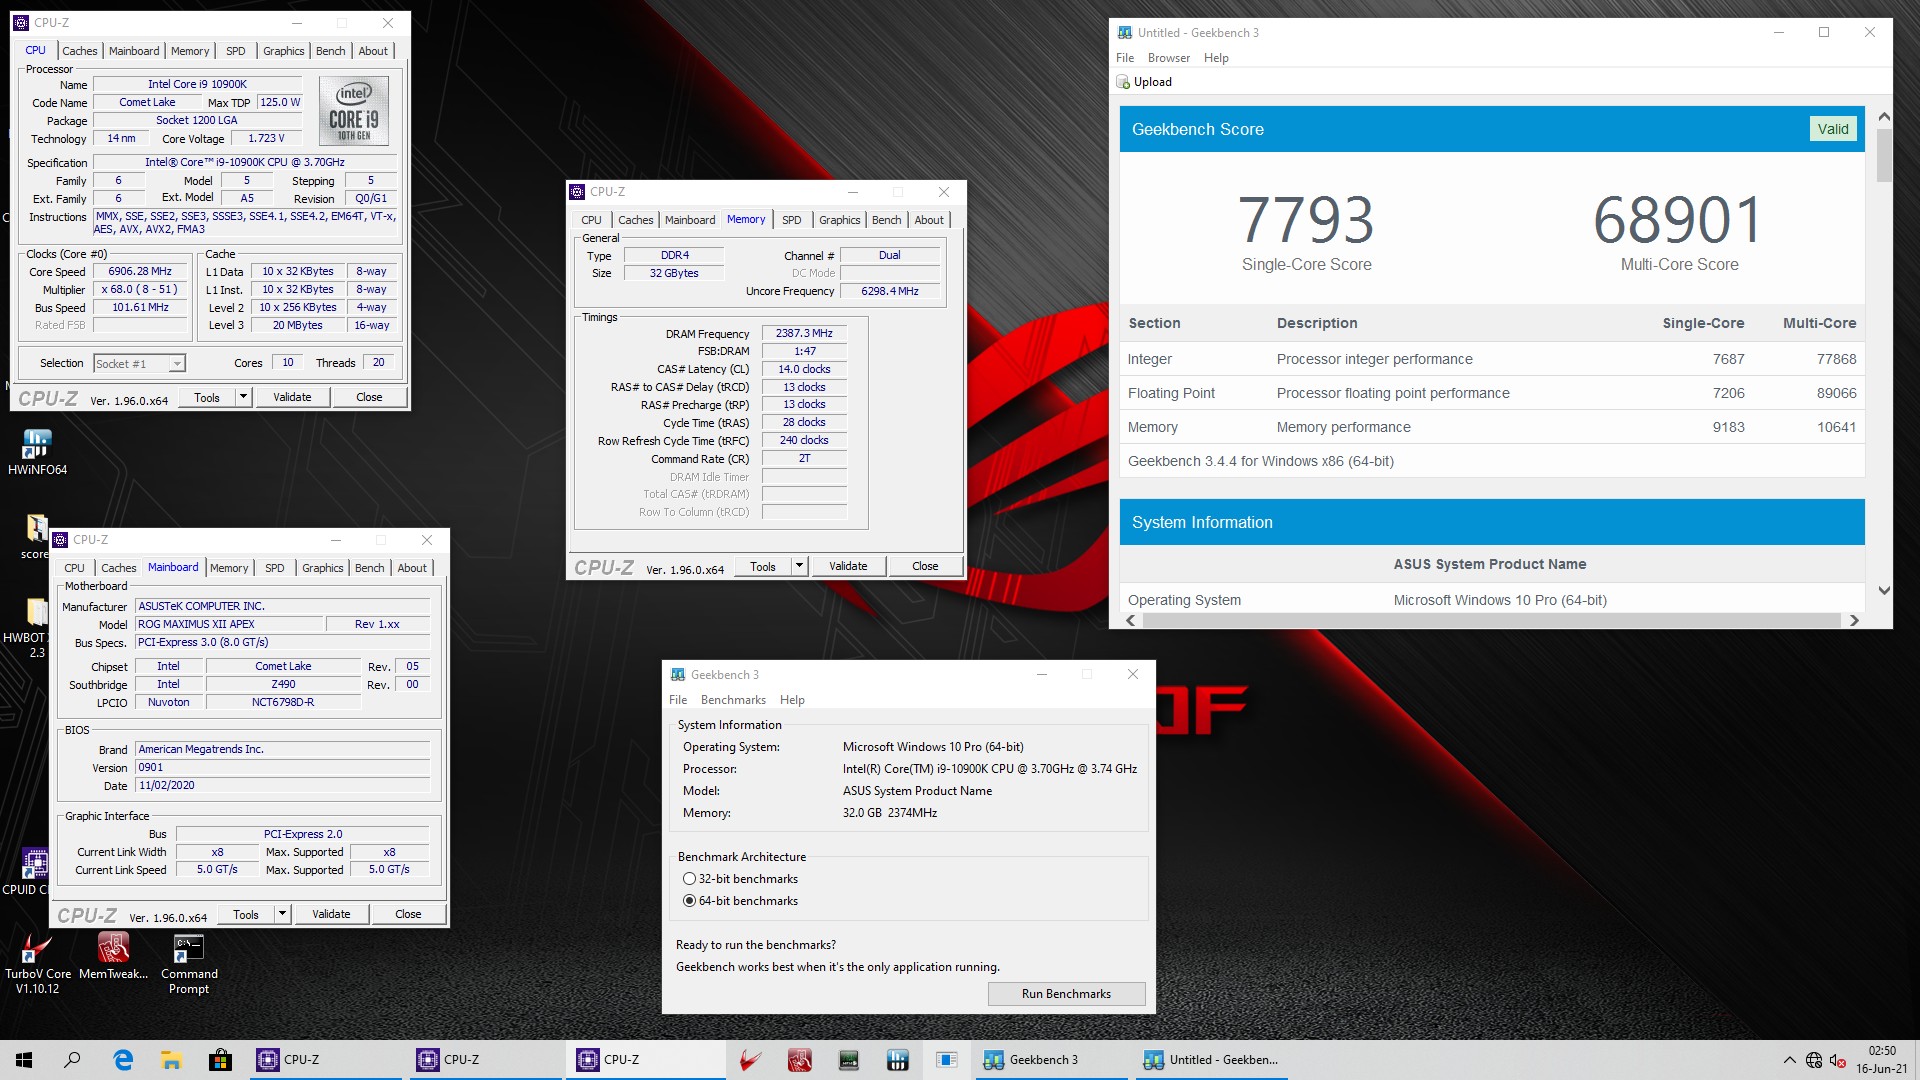1920x1080 pixels.
Task: Open Memory tab in CPU-Z Mainboard window
Action: 229,568
